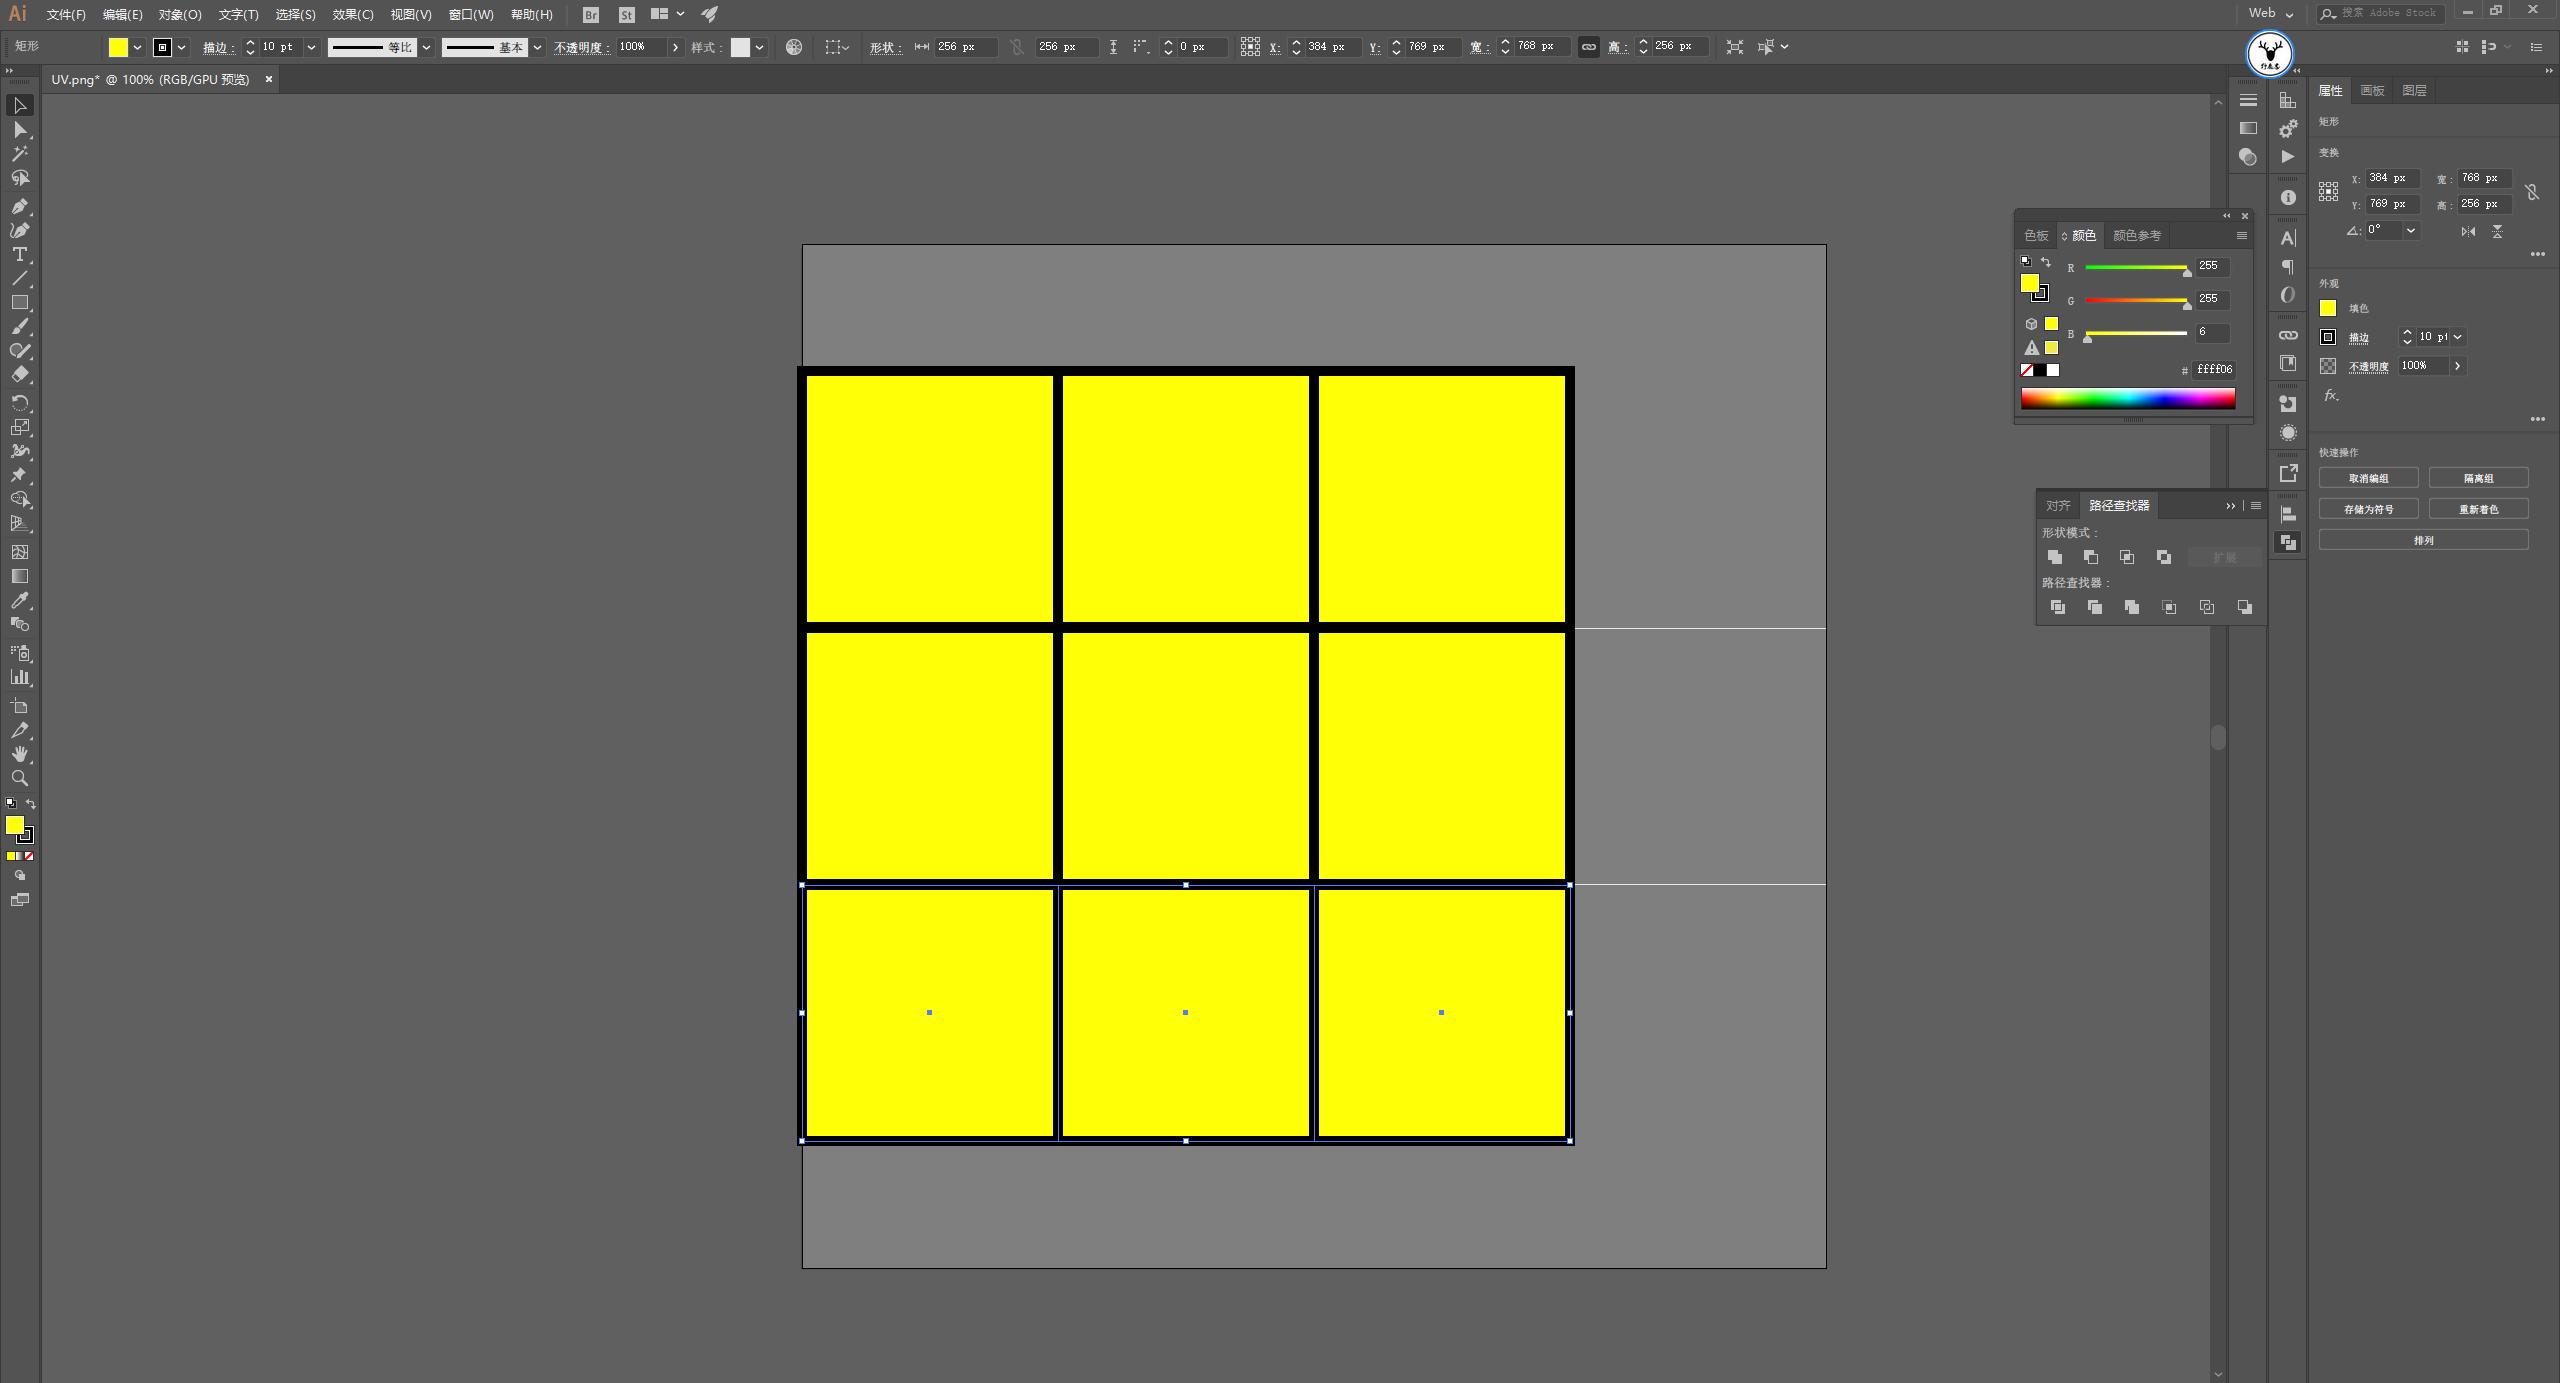
Task: Select the Eyedropper tool
Action: [19, 600]
